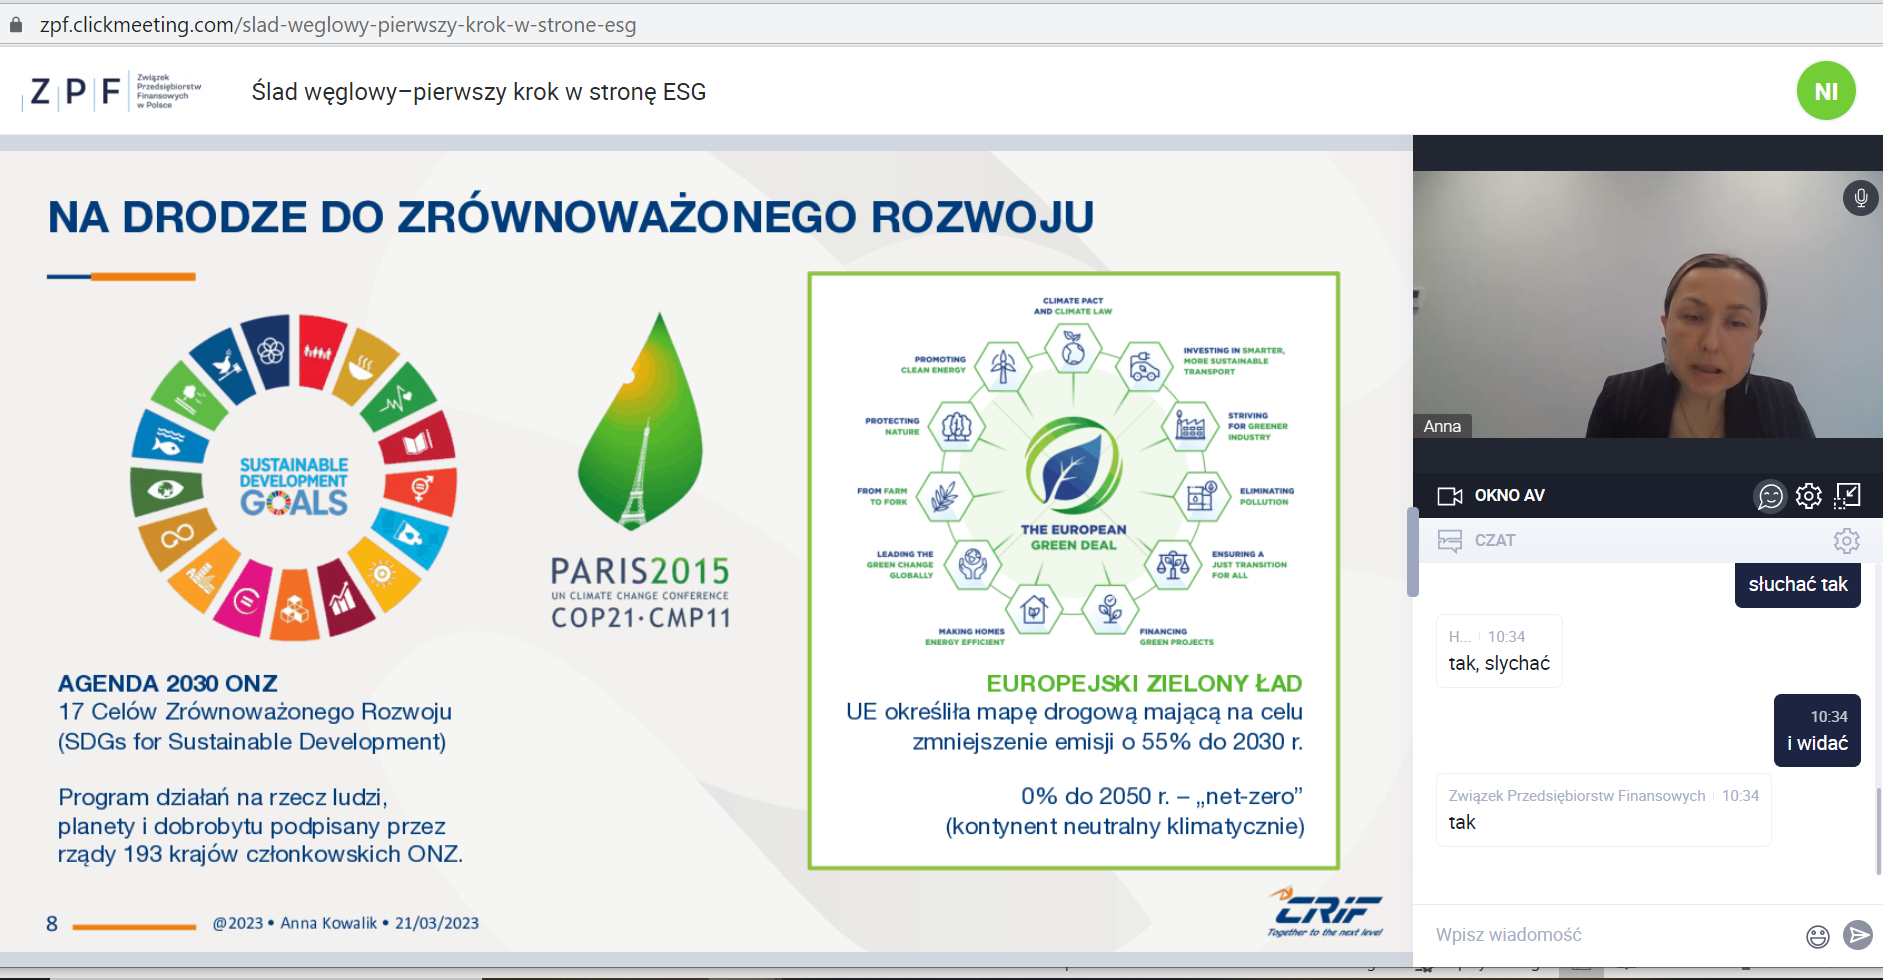This screenshot has height=980, width=1883.
Task: Click the chat scrollbar on the right edge
Action: pyautogui.click(x=1879, y=830)
